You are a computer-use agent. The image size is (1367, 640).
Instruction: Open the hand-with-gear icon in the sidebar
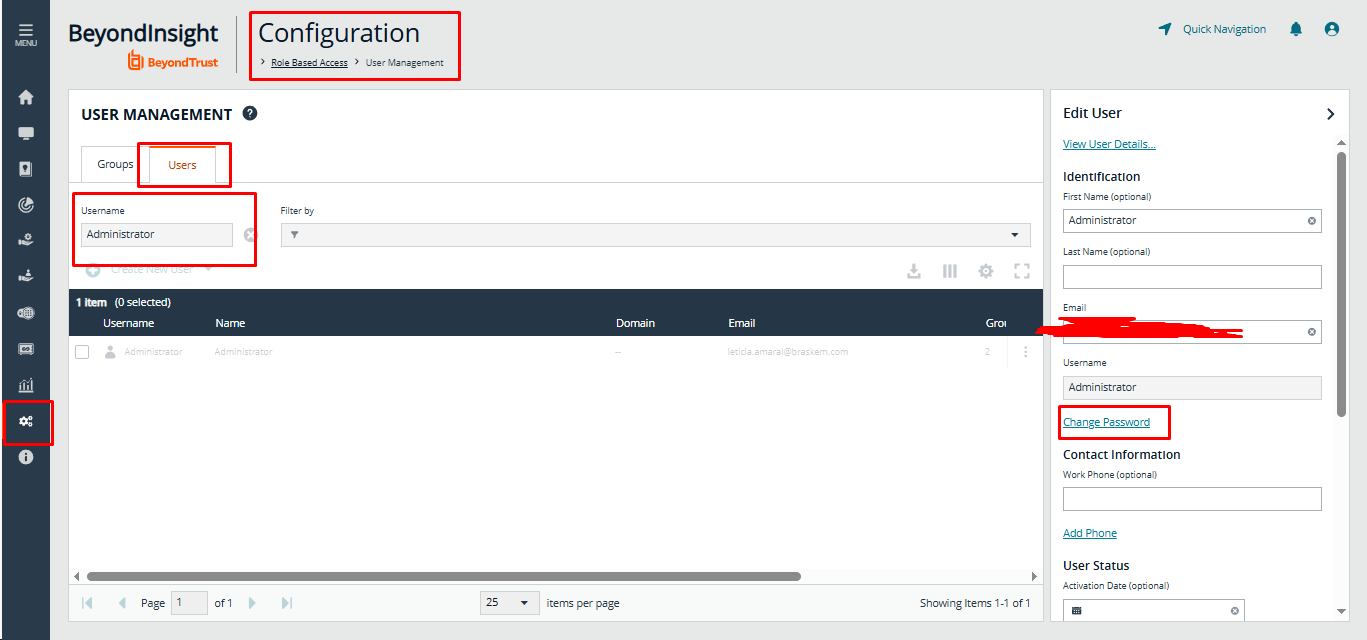tap(26, 240)
